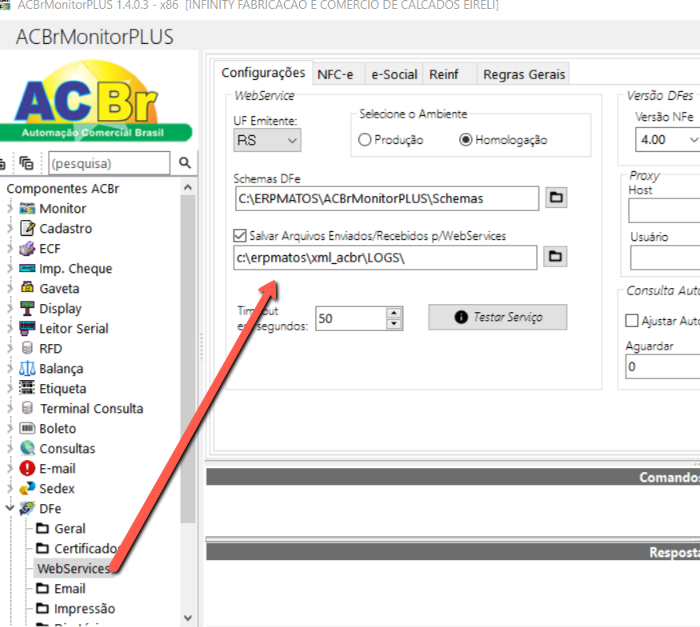Click the LOGS save path field
Viewport: 700px width, 627px height.
pos(385,258)
